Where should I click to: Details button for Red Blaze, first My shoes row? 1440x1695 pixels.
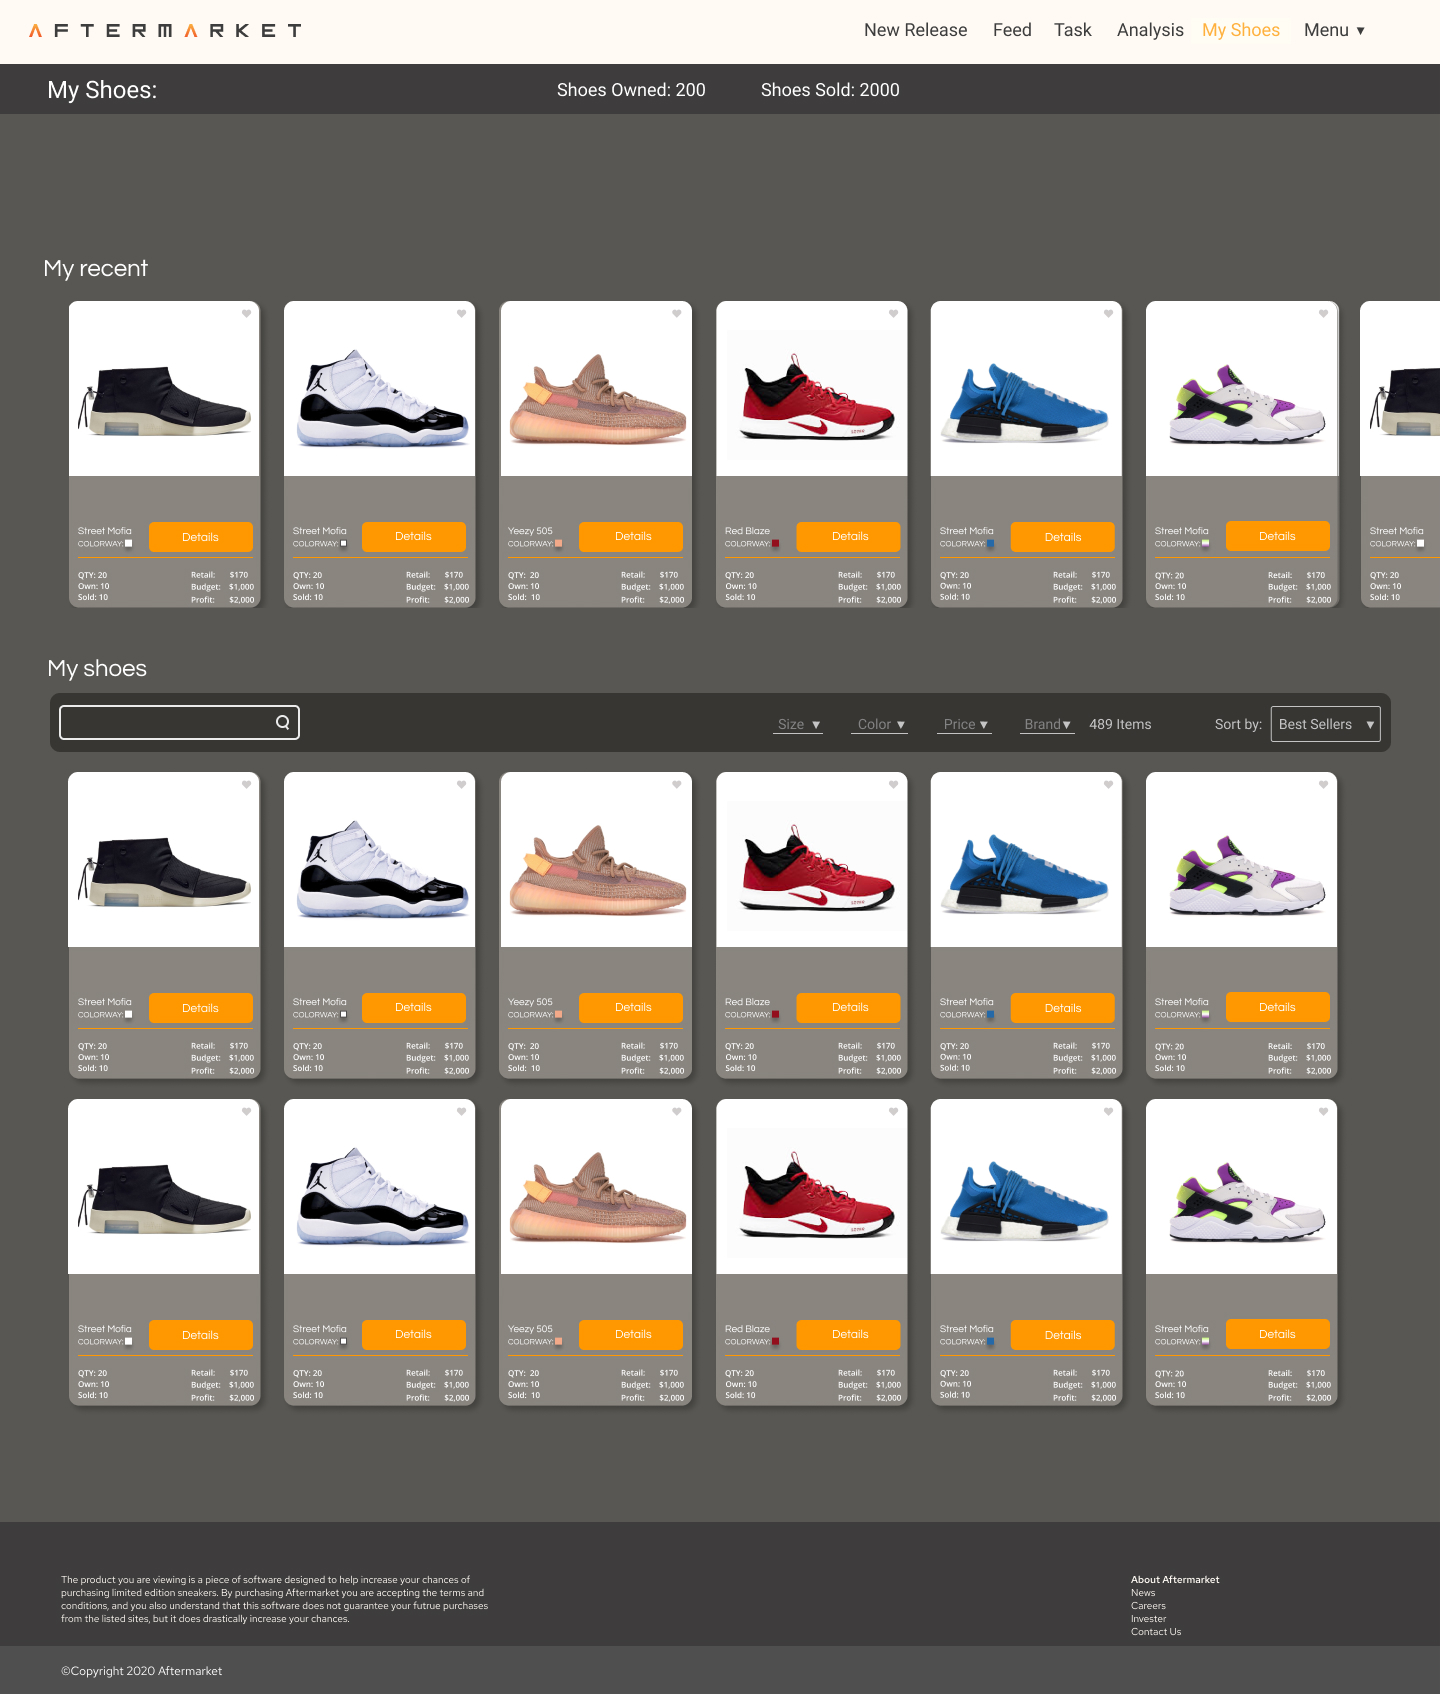(849, 1008)
